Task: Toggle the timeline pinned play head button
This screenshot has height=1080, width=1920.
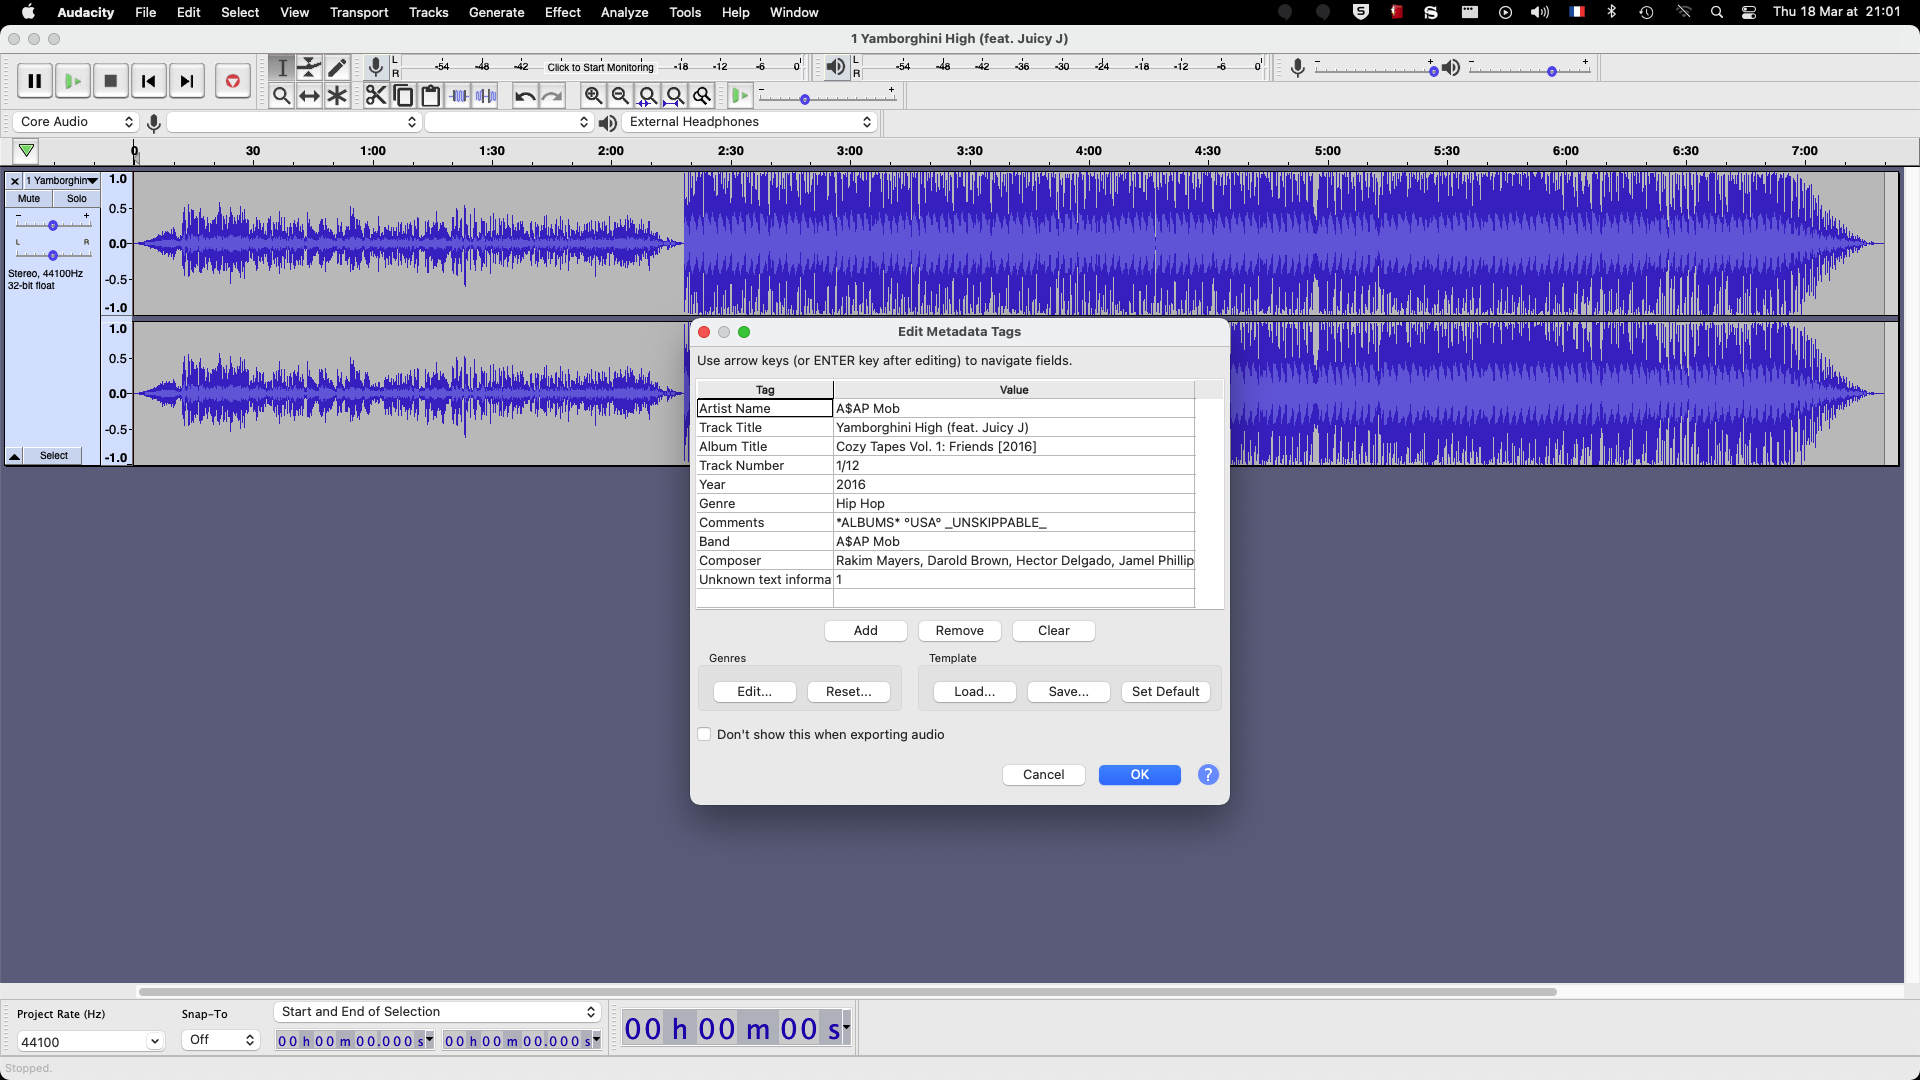Action: click(x=27, y=151)
